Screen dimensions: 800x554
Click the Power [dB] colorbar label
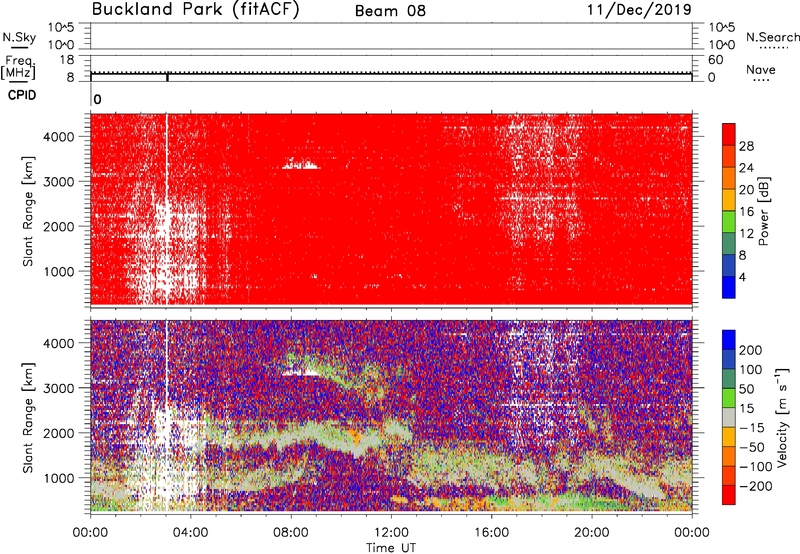(x=763, y=211)
